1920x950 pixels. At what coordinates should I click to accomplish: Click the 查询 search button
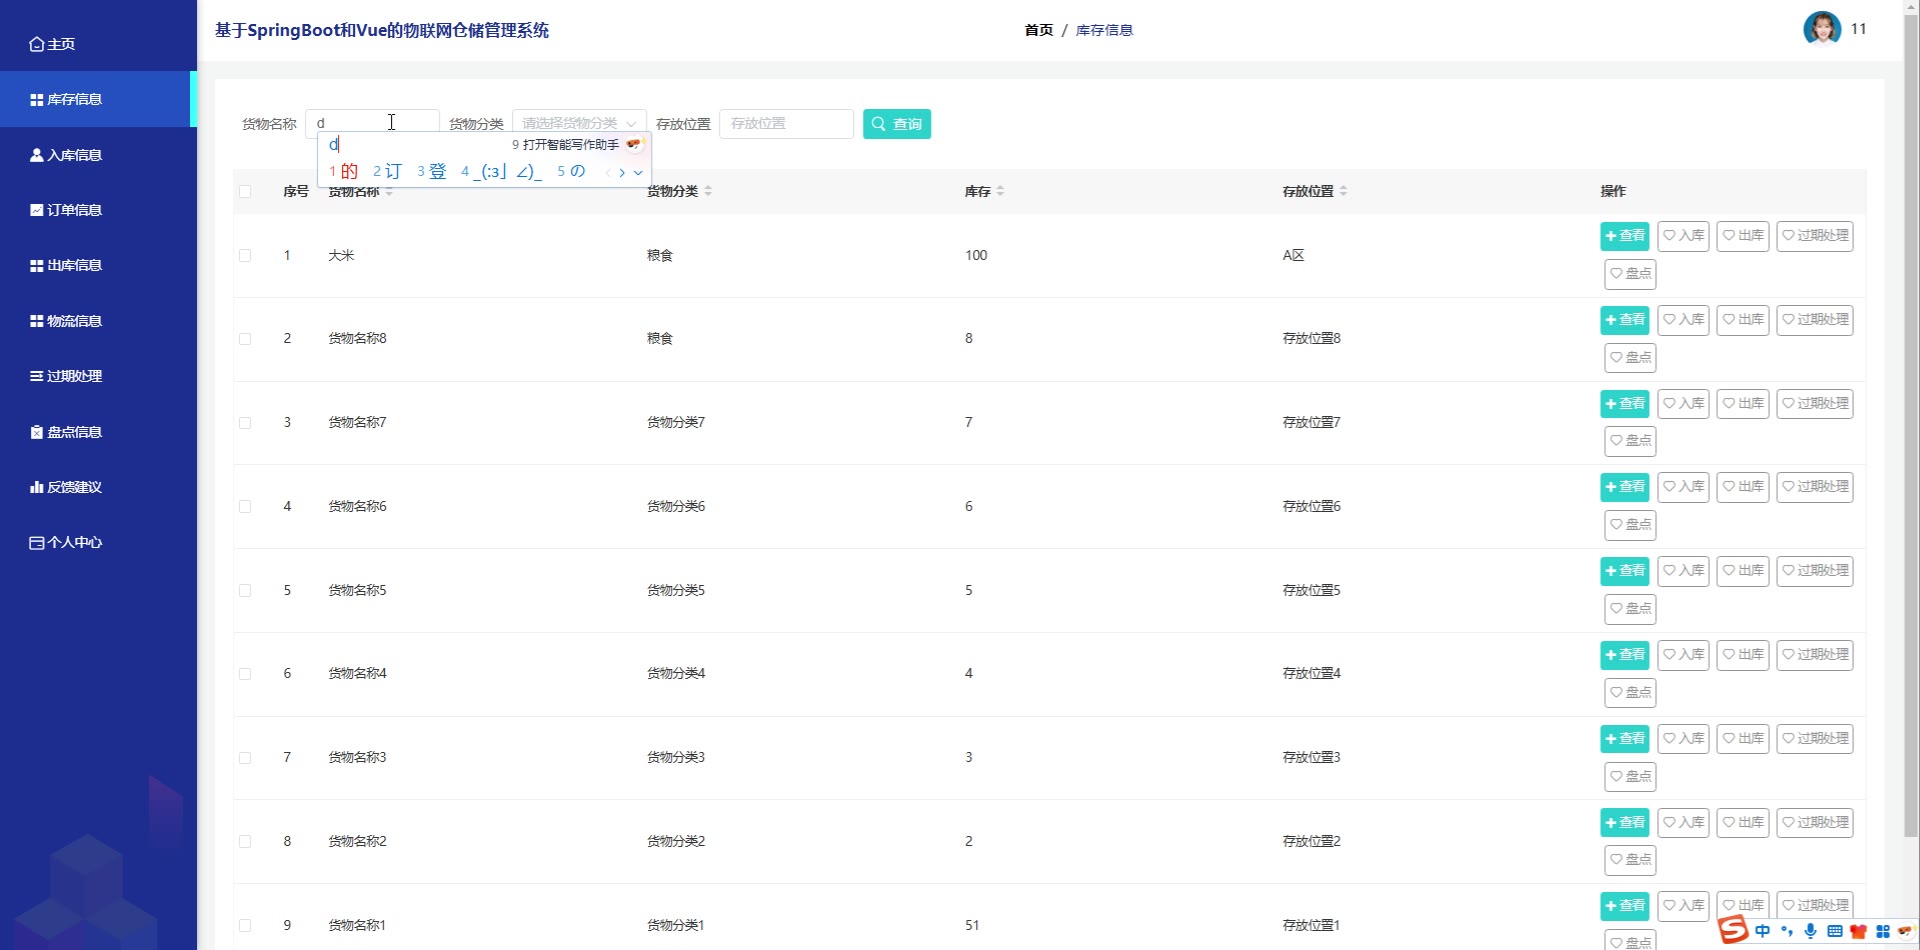[x=896, y=124]
